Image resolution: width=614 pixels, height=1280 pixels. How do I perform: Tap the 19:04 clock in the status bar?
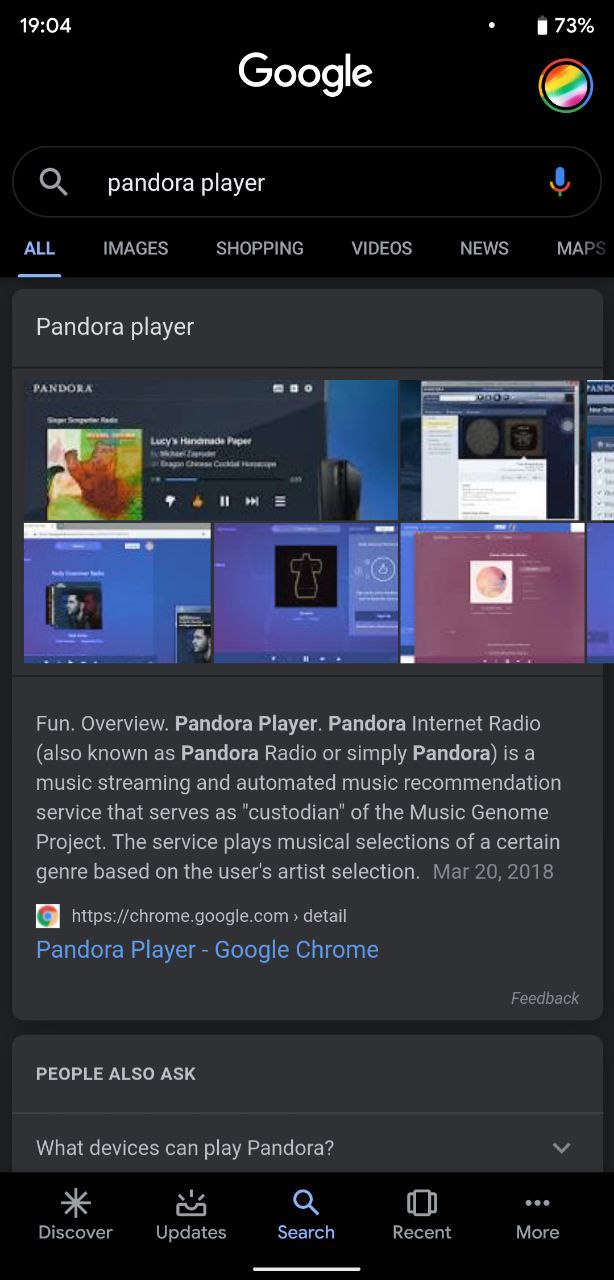pos(45,26)
